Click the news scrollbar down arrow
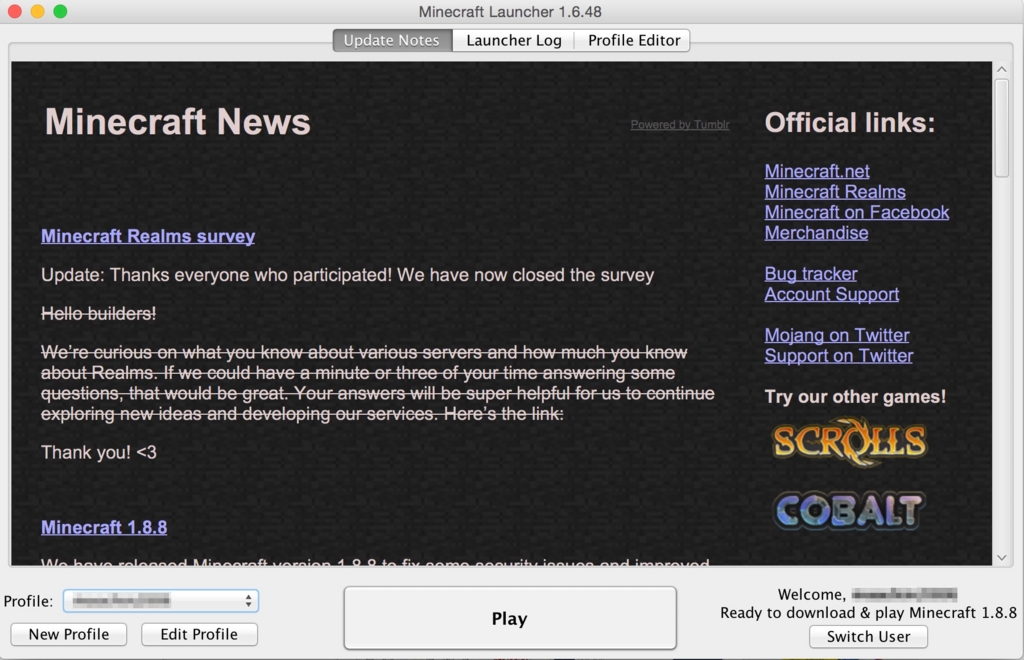The height and width of the screenshot is (660, 1024). pos(1002,558)
